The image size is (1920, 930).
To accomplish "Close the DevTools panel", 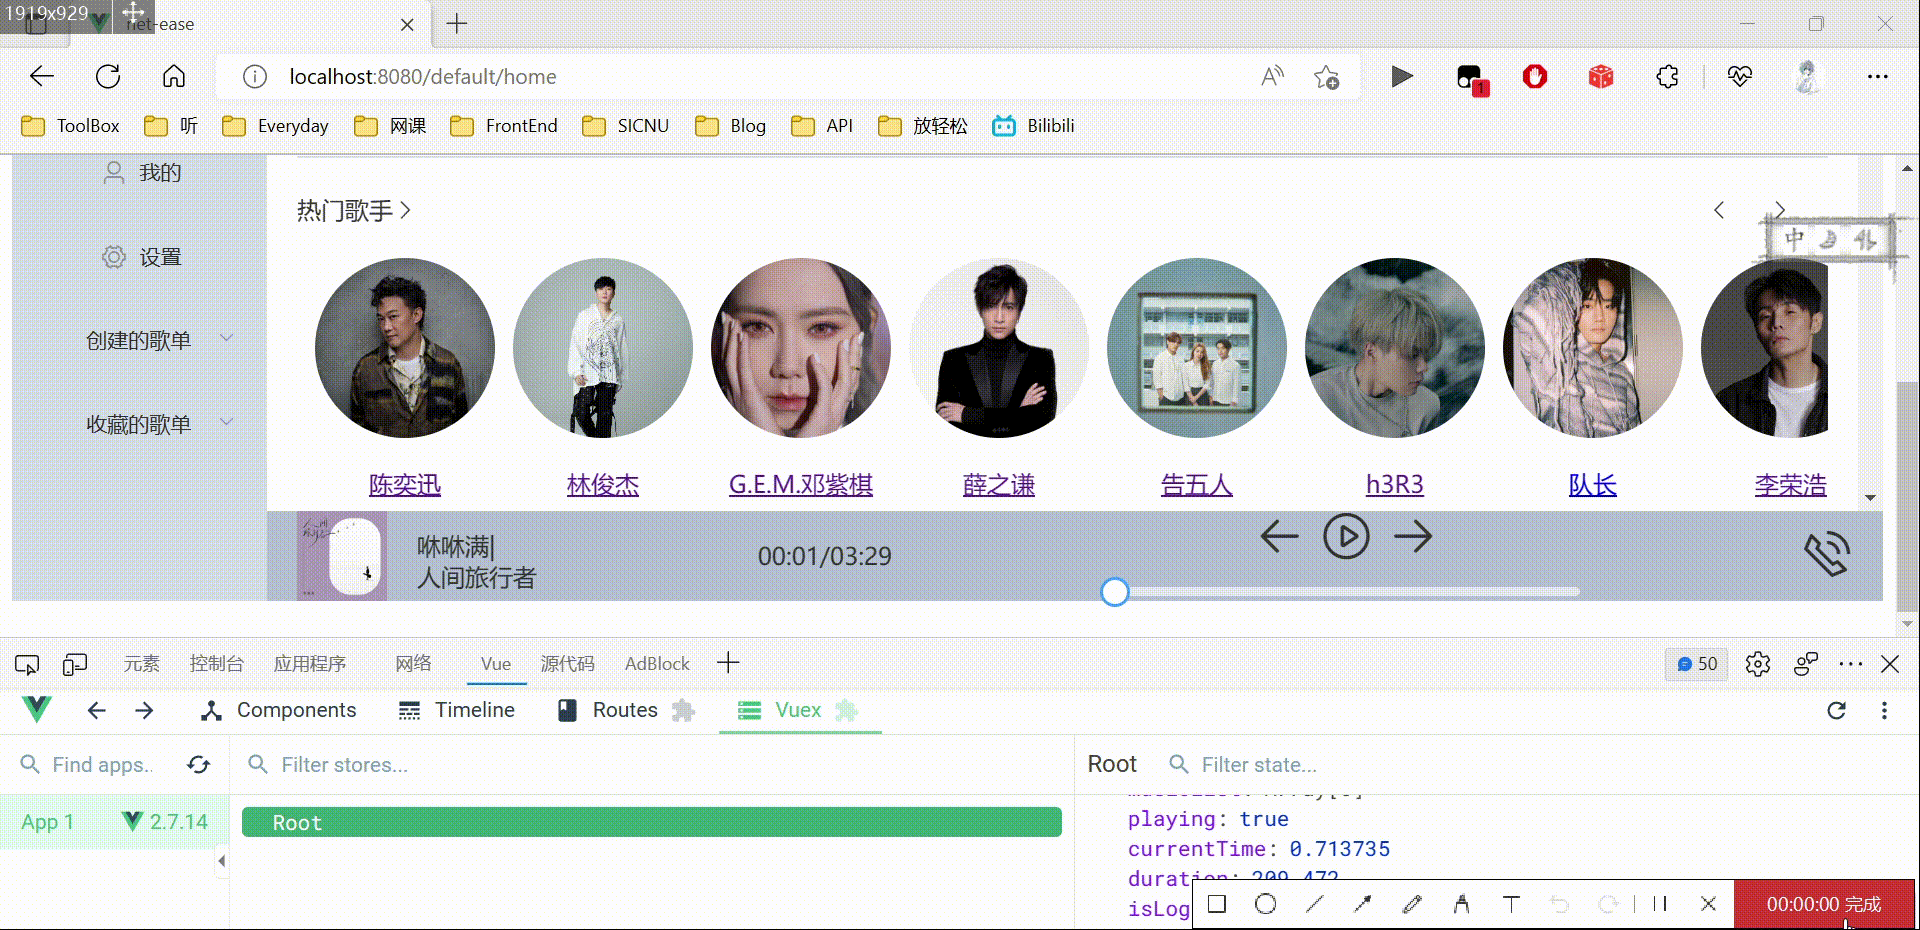I will coord(1890,664).
